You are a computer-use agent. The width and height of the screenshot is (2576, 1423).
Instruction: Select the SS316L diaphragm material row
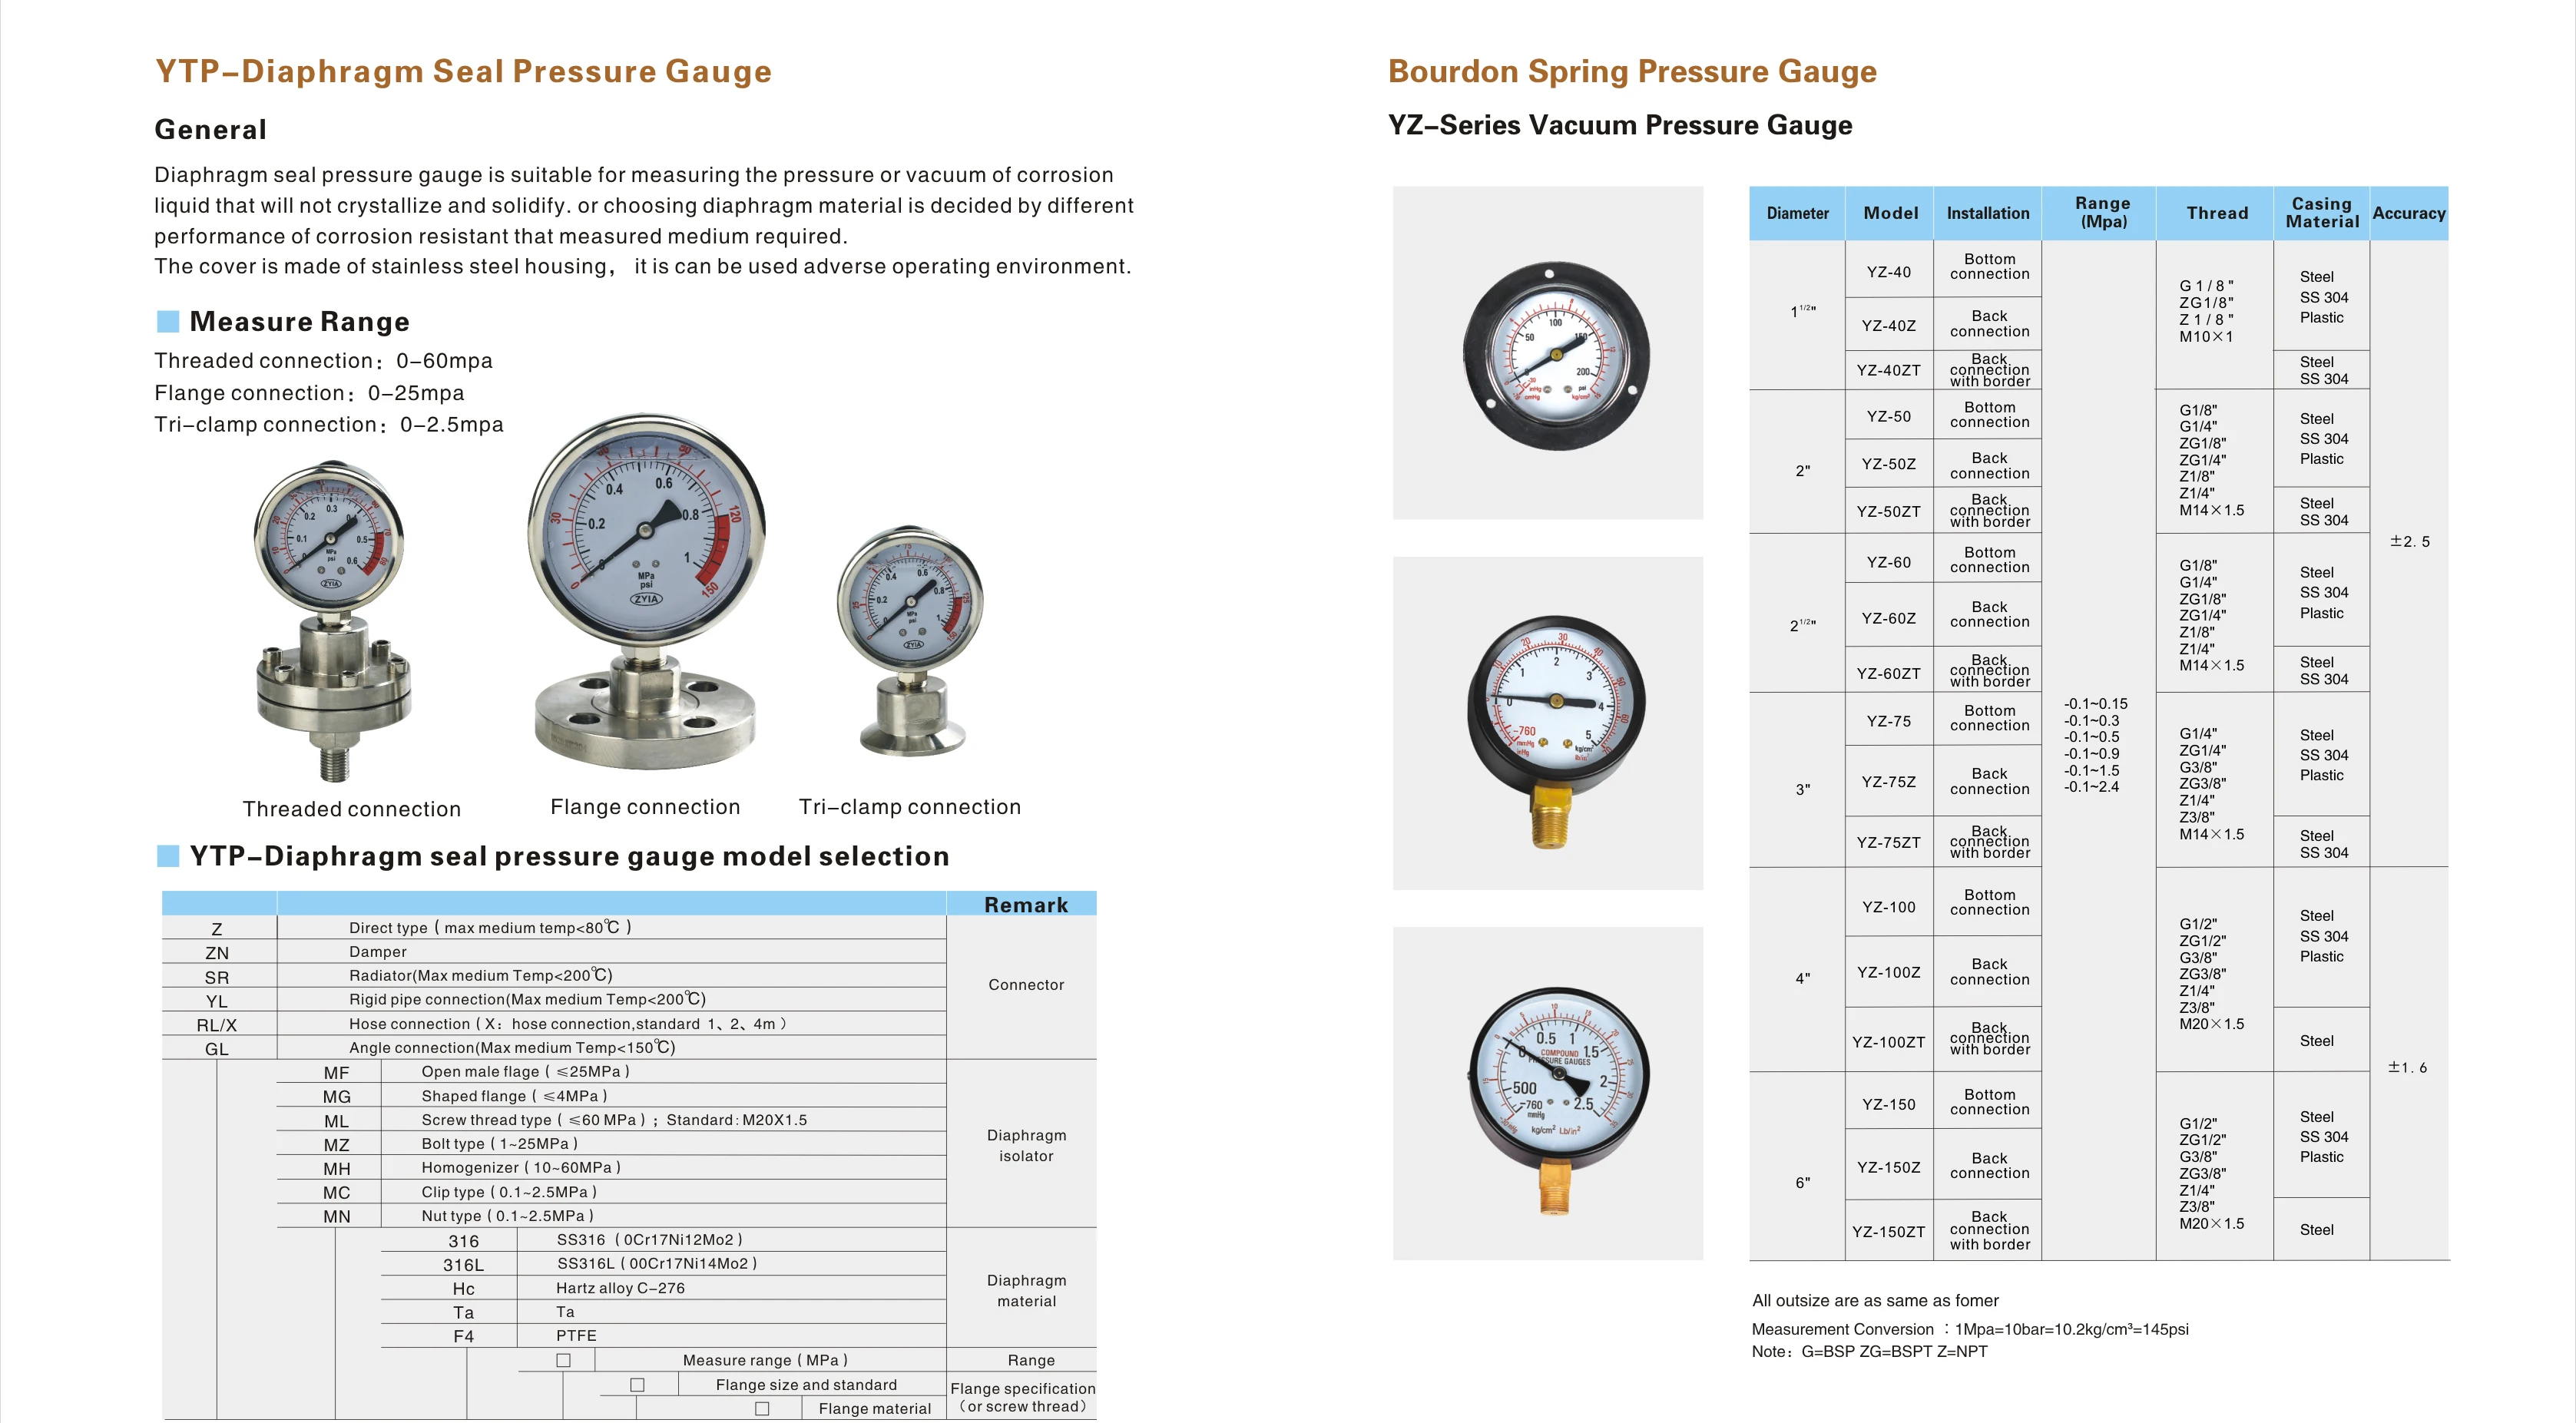[656, 1264]
